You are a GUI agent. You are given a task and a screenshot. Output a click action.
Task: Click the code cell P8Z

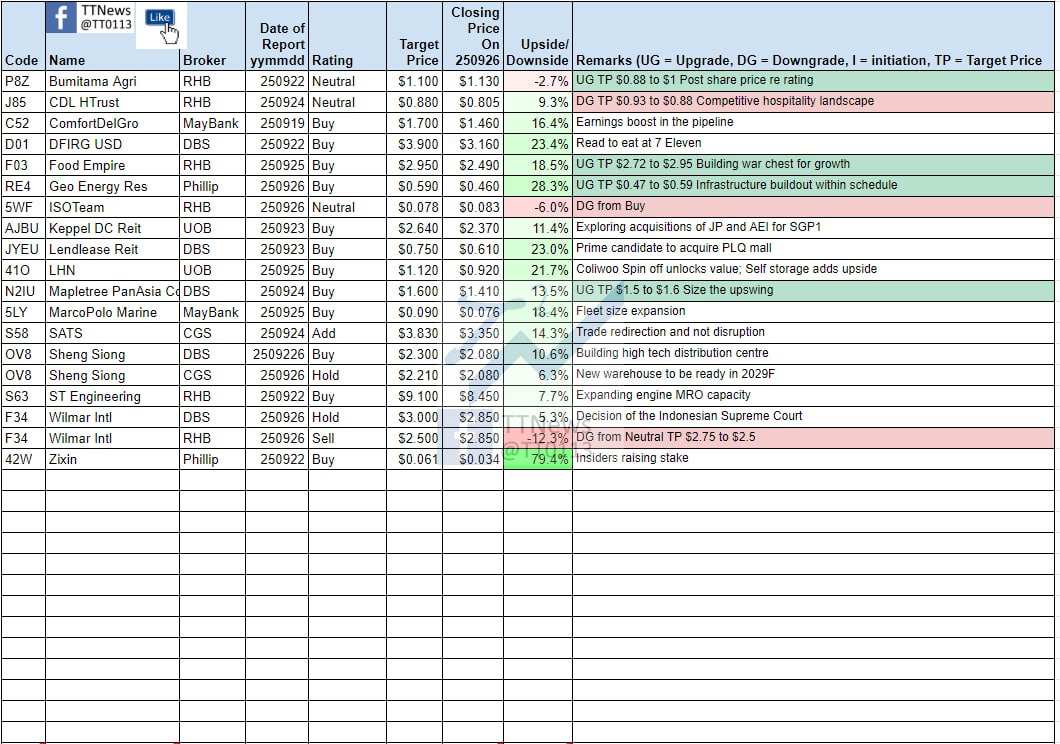coord(23,81)
